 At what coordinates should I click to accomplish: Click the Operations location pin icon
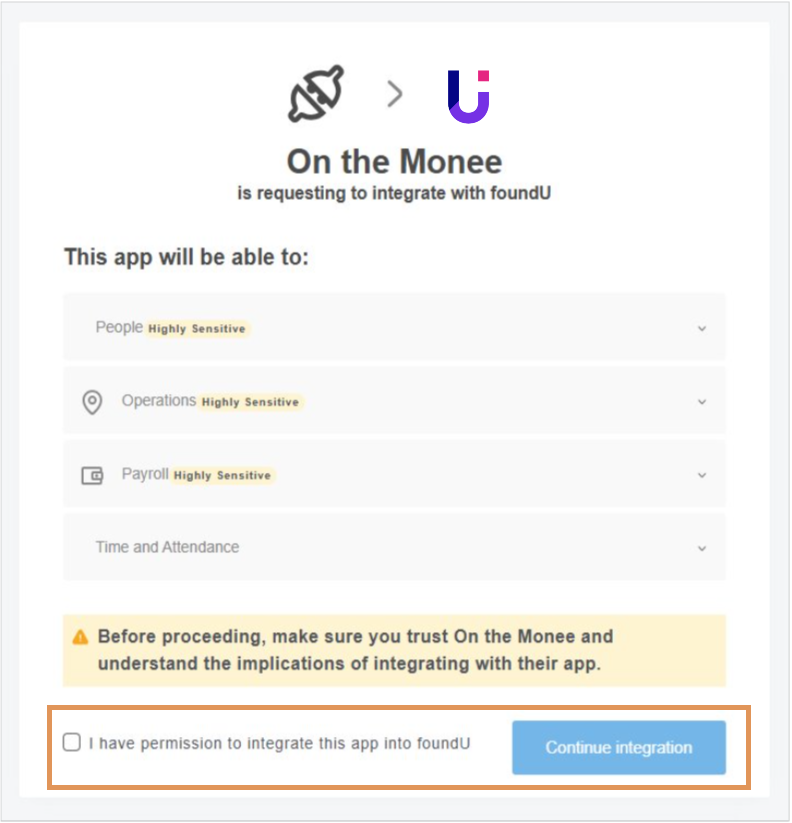click(92, 402)
